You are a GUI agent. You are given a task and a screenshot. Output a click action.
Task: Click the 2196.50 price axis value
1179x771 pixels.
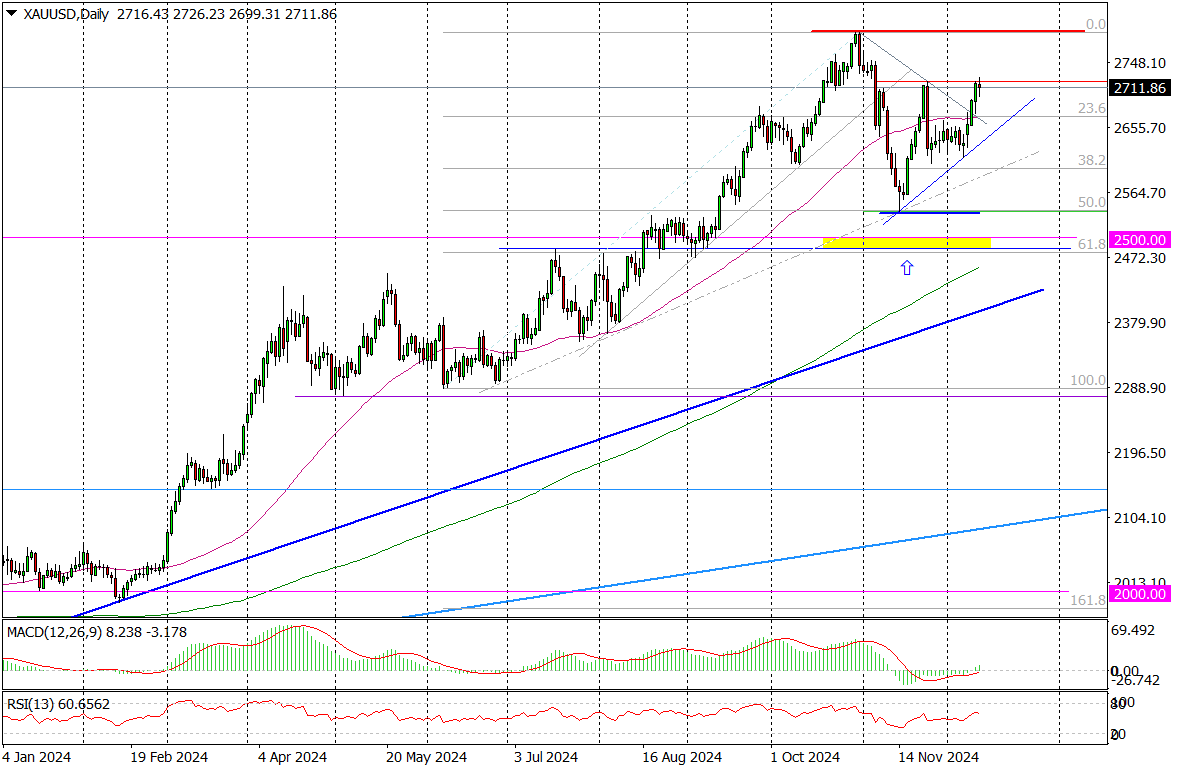1140,454
